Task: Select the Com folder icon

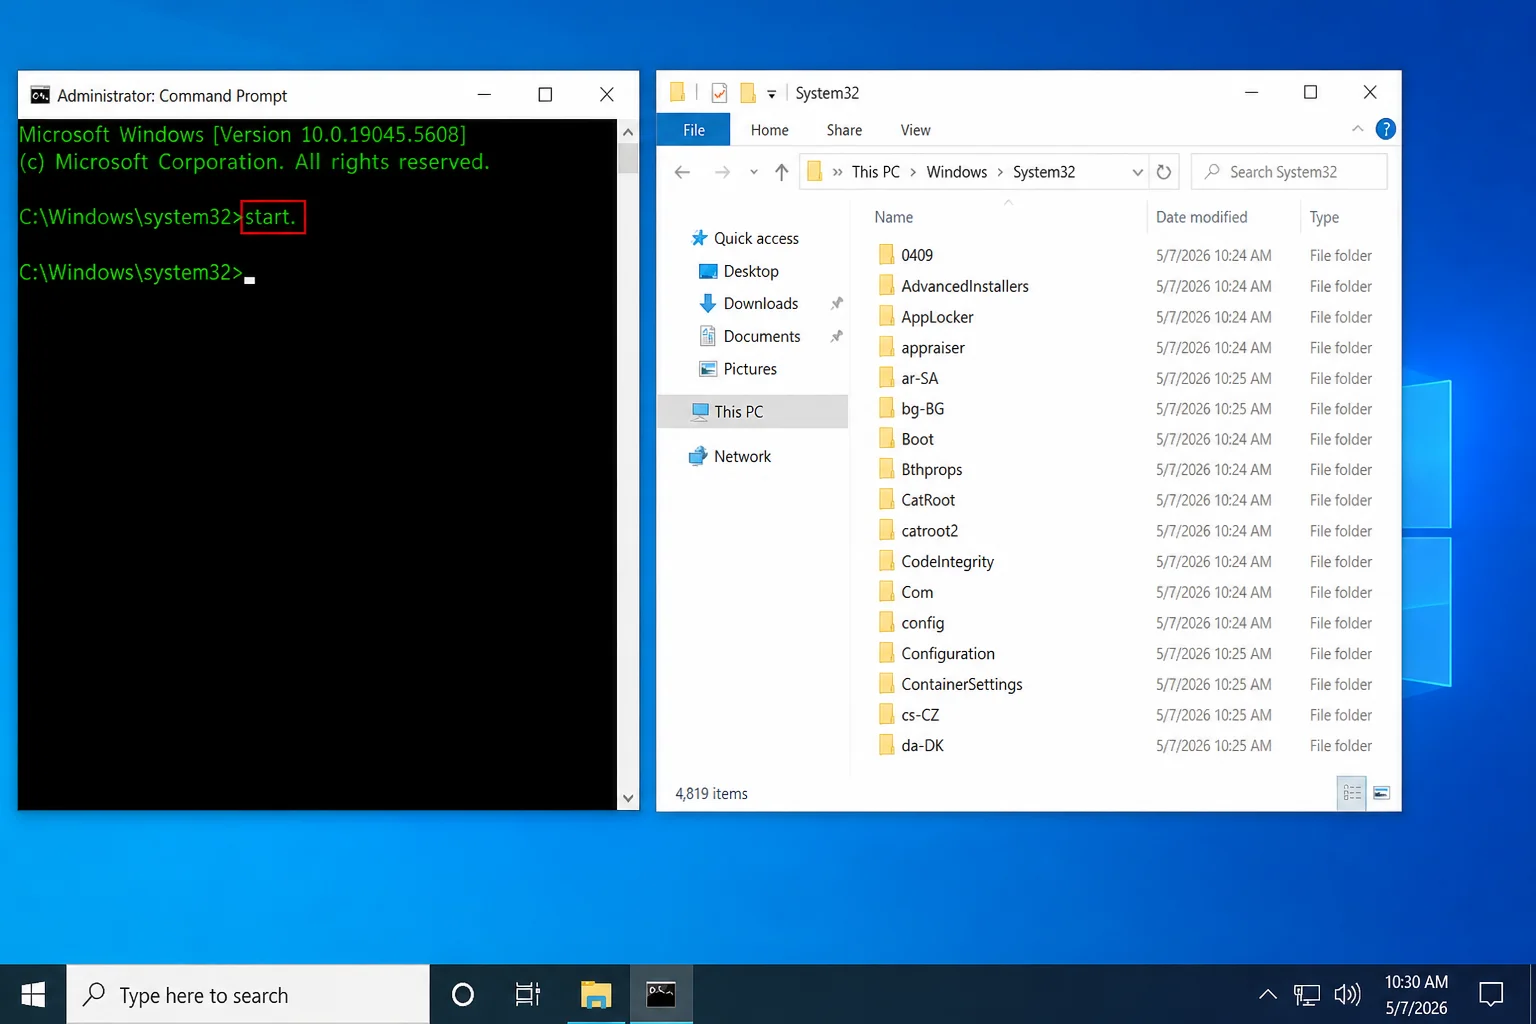Action: [886, 592]
